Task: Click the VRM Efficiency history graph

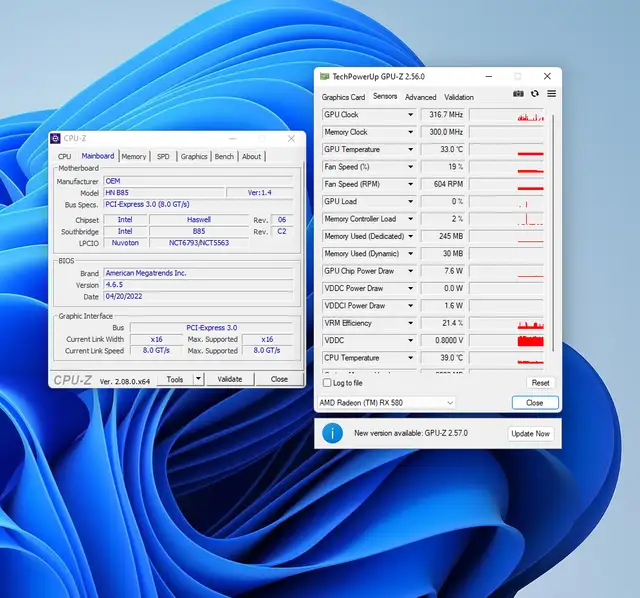Action: 507,323
